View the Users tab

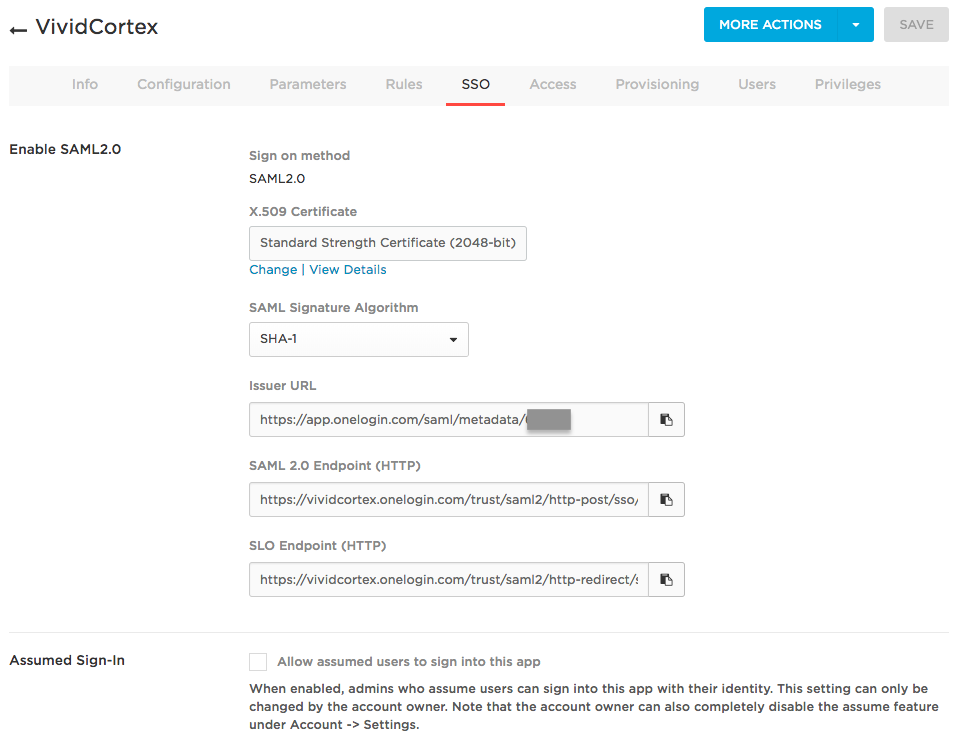tap(757, 84)
